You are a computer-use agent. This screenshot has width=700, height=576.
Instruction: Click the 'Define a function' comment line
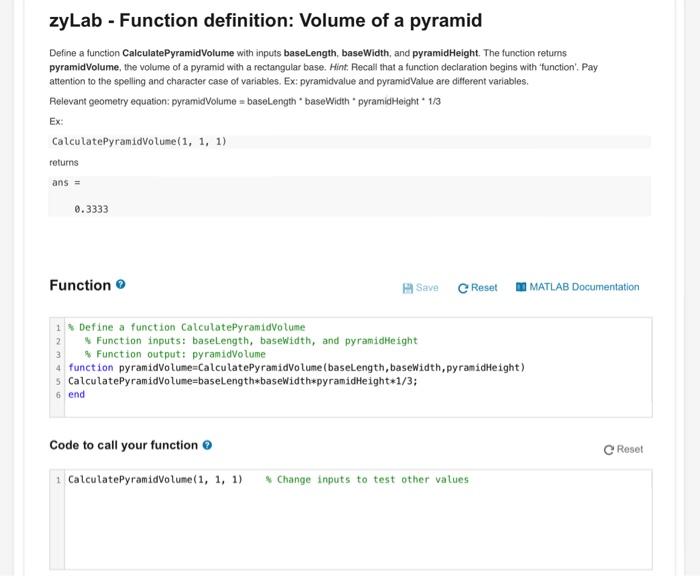(190, 327)
